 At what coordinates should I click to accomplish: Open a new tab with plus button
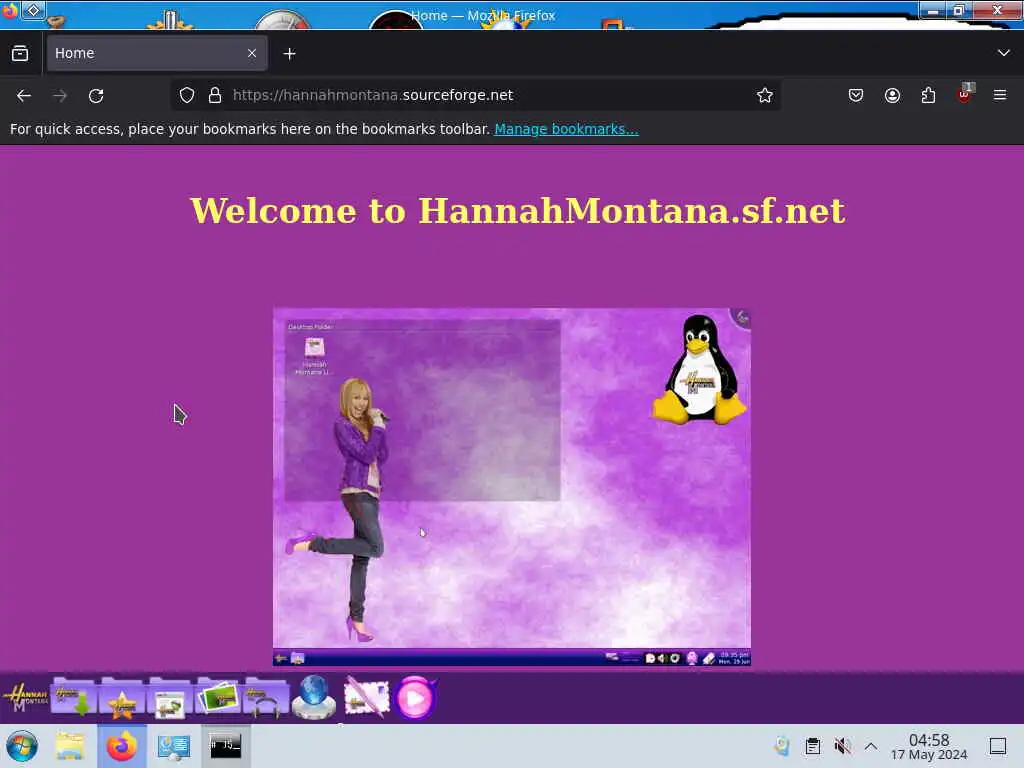click(289, 54)
